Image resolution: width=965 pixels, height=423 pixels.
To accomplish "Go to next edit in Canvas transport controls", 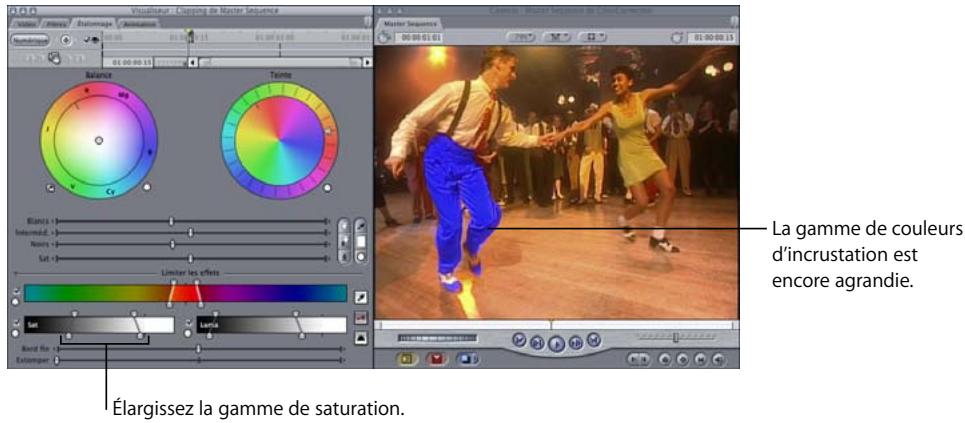I will (593, 339).
